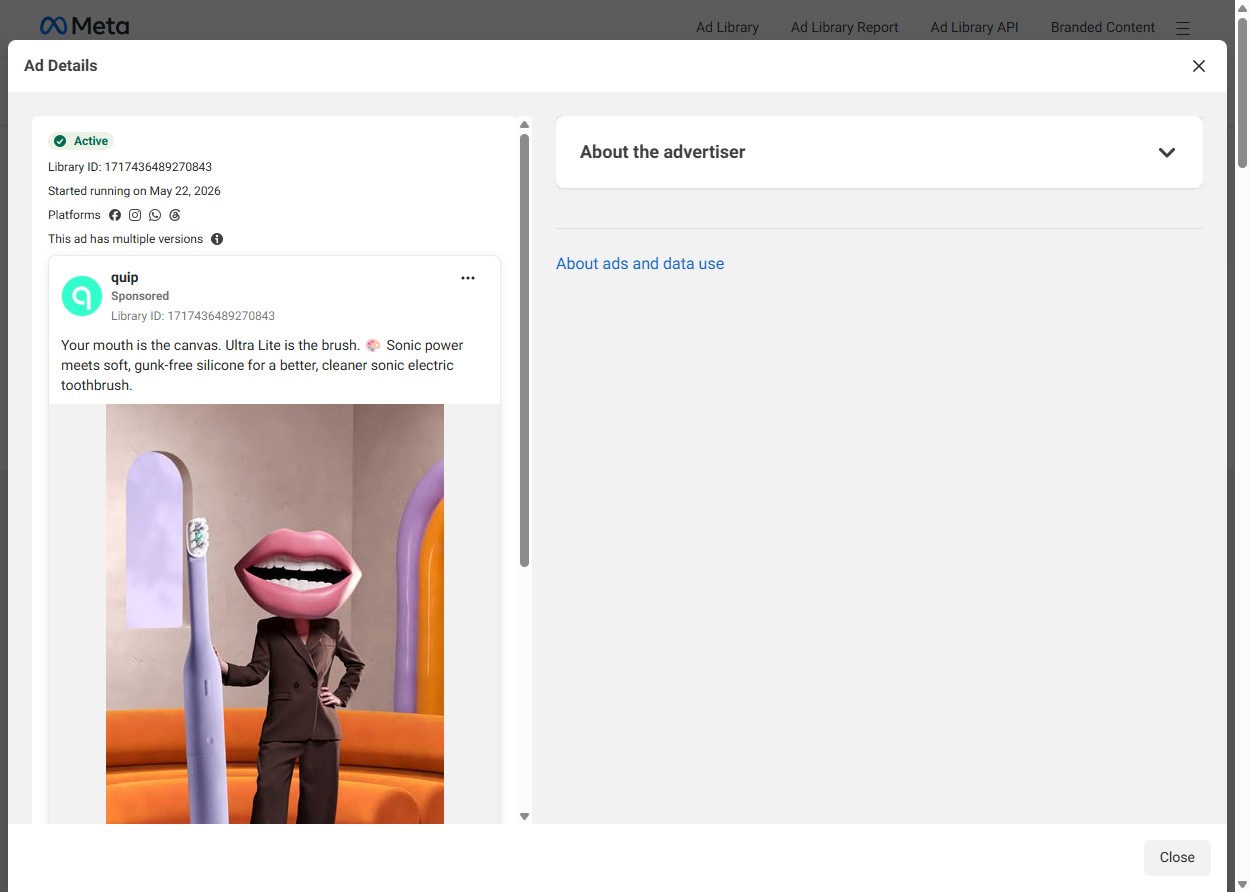The height and width of the screenshot is (892, 1250).
Task: Click the quip advertiser name
Action: pos(125,277)
